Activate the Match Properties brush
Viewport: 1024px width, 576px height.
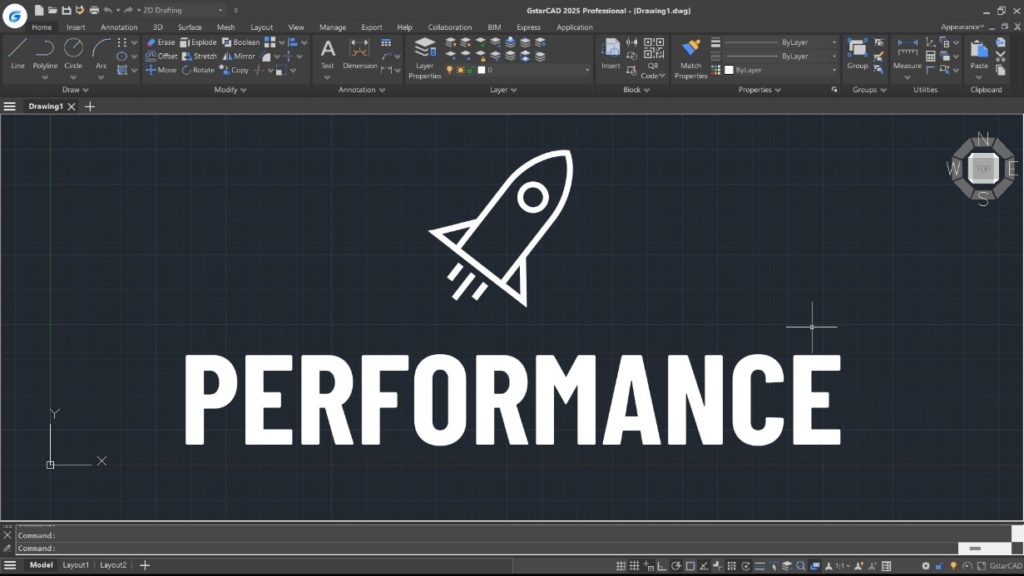point(690,56)
